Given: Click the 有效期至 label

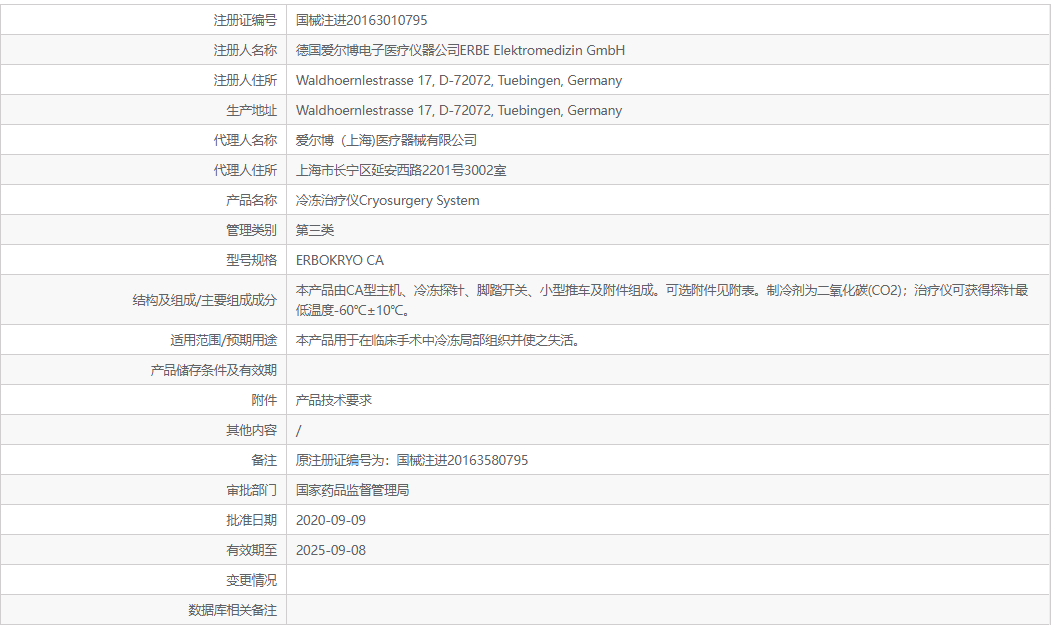Looking at the screenshot, I should point(251,550).
